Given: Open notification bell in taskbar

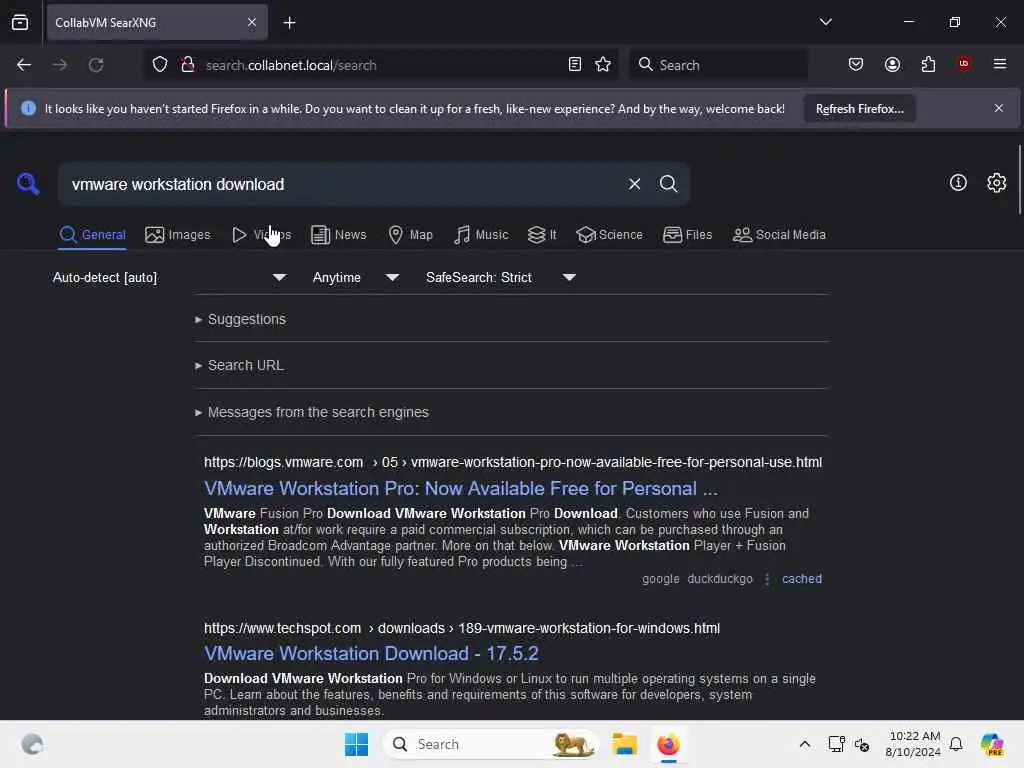Looking at the screenshot, I should [955, 744].
